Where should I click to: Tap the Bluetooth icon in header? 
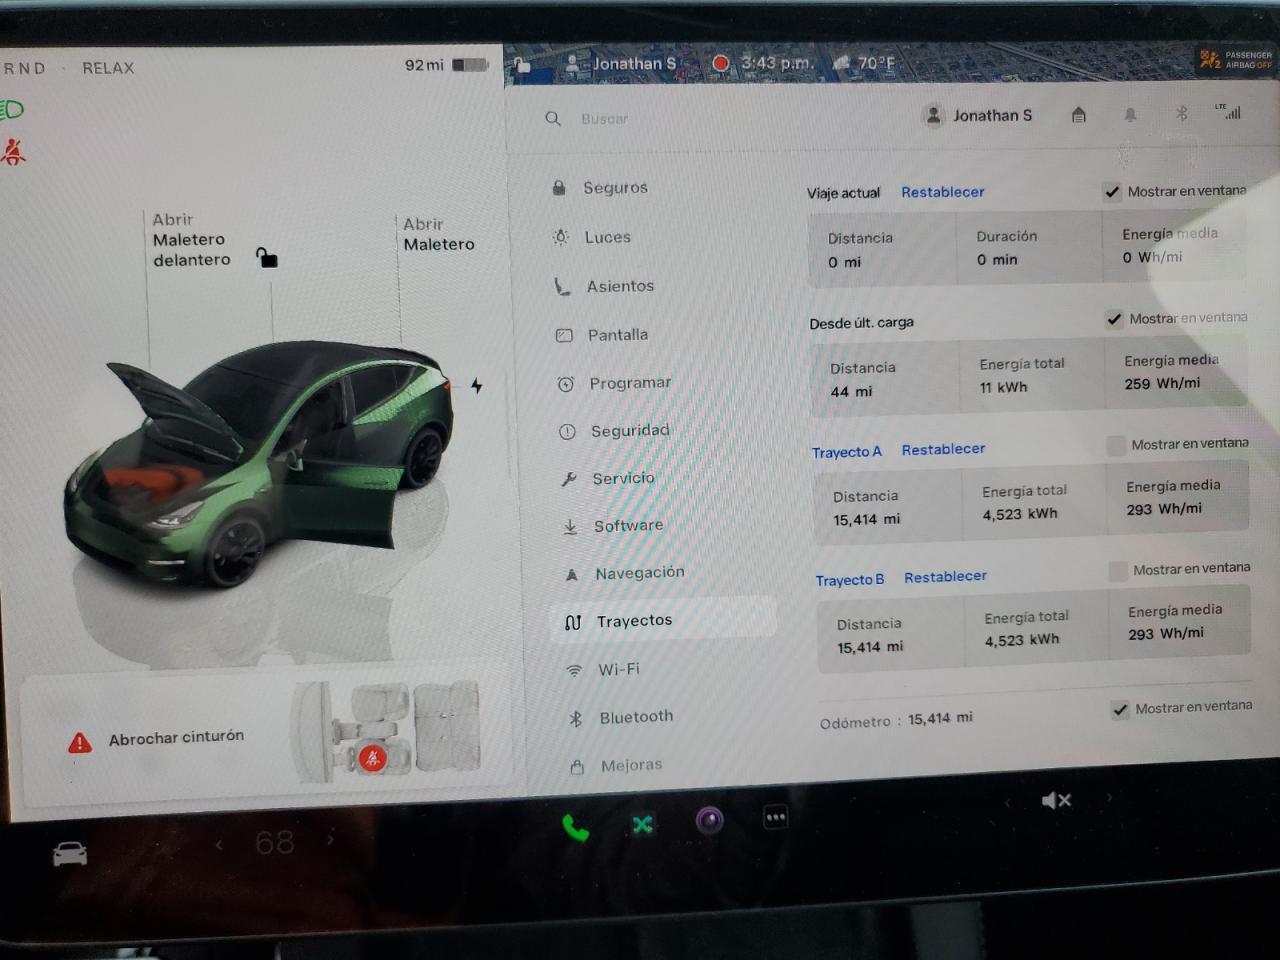1181,114
